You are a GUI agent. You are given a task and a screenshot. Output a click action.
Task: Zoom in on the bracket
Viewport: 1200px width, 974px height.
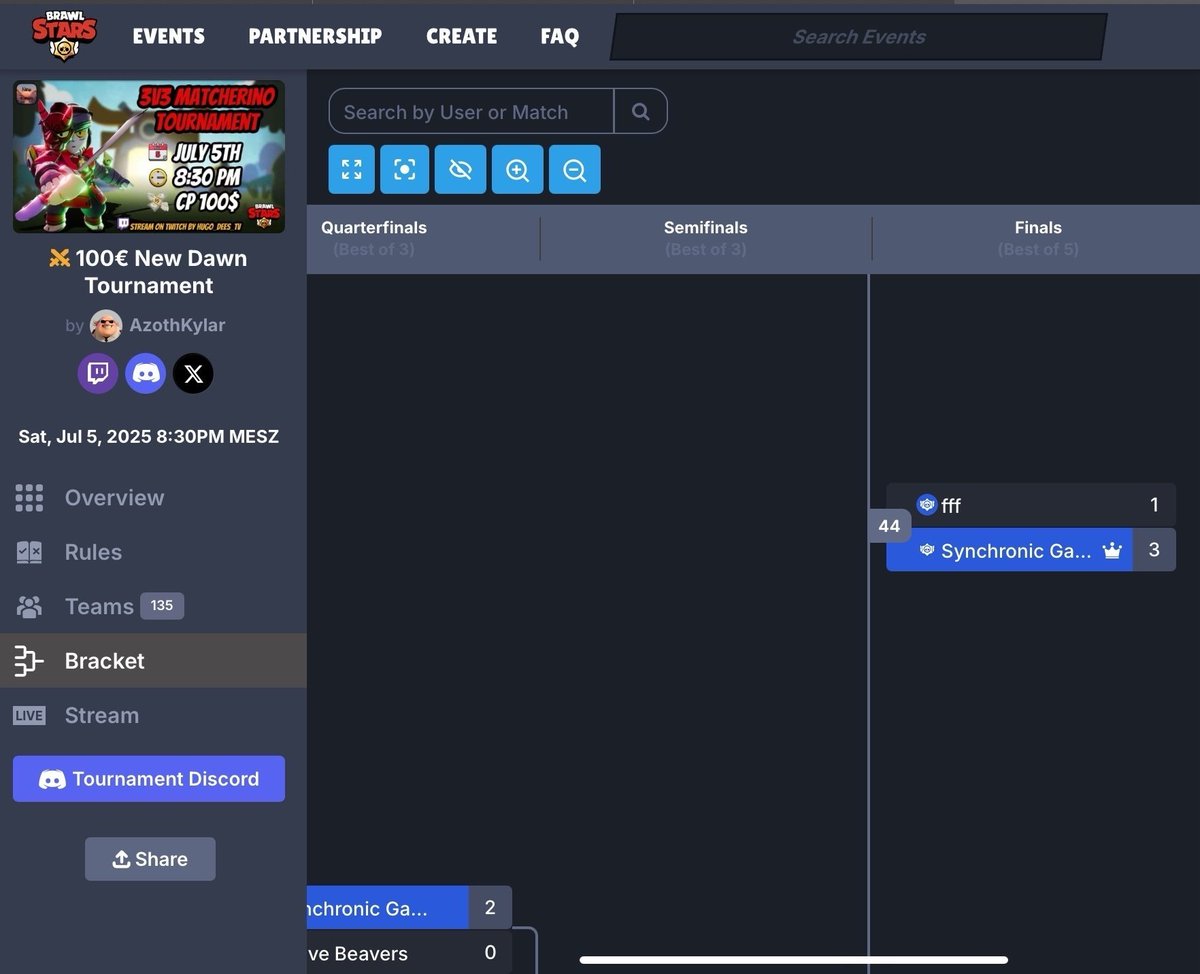[517, 169]
